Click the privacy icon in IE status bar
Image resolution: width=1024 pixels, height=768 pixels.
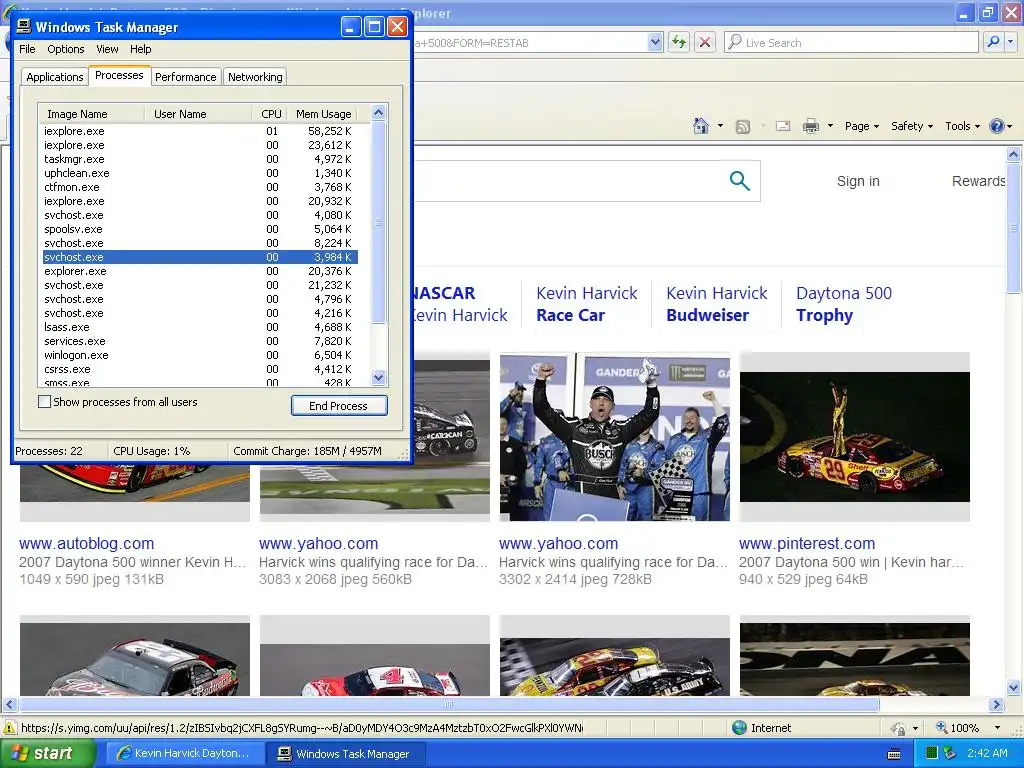(899, 728)
